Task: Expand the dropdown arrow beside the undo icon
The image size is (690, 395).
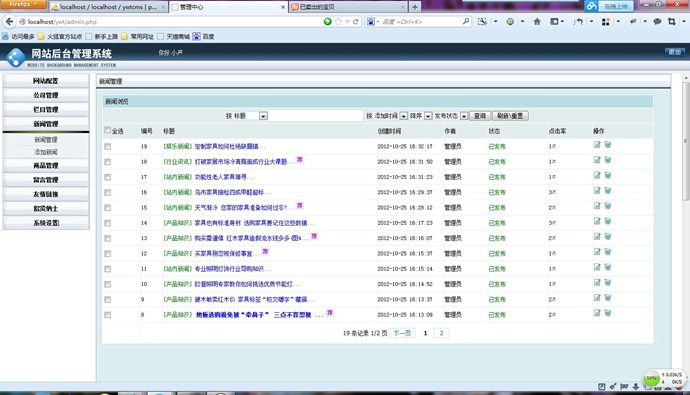Action: pyautogui.click(x=591, y=22)
